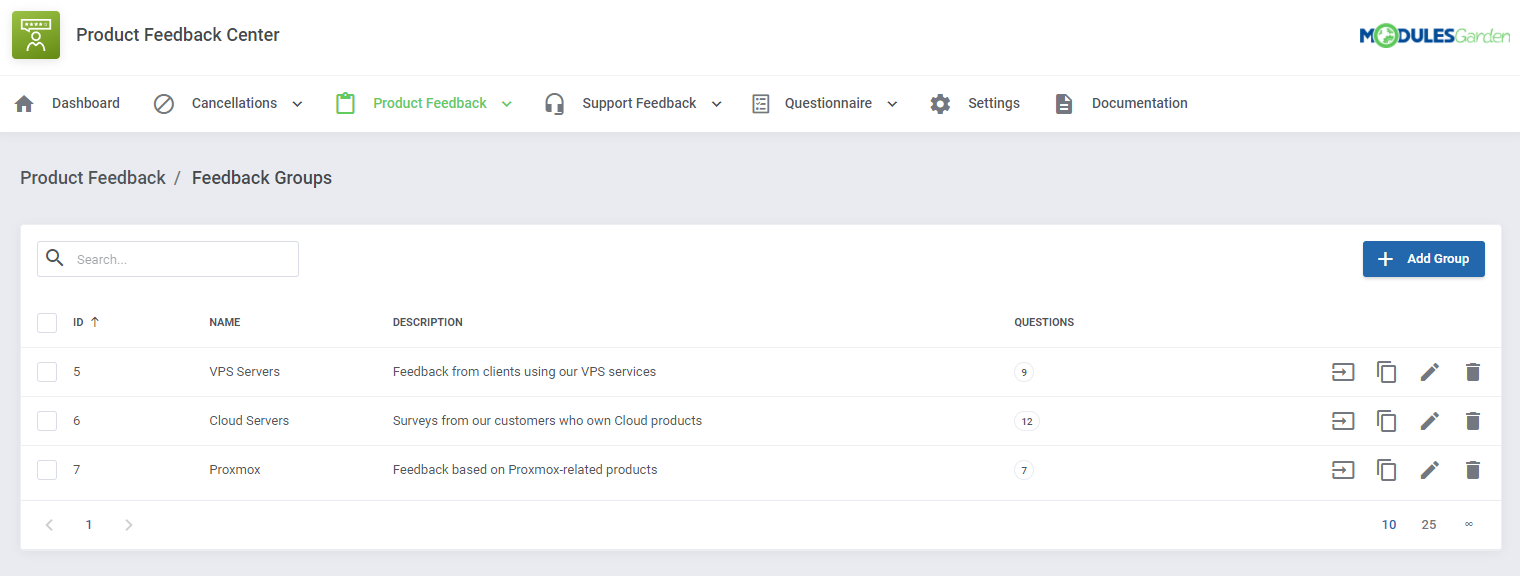Expand the Product Feedback dropdown

pos(507,103)
